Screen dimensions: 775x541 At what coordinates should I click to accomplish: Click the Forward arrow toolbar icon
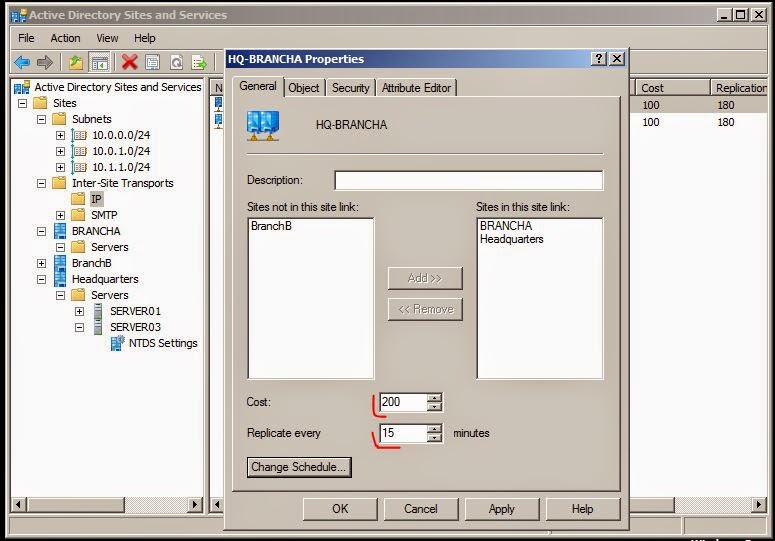pos(44,62)
